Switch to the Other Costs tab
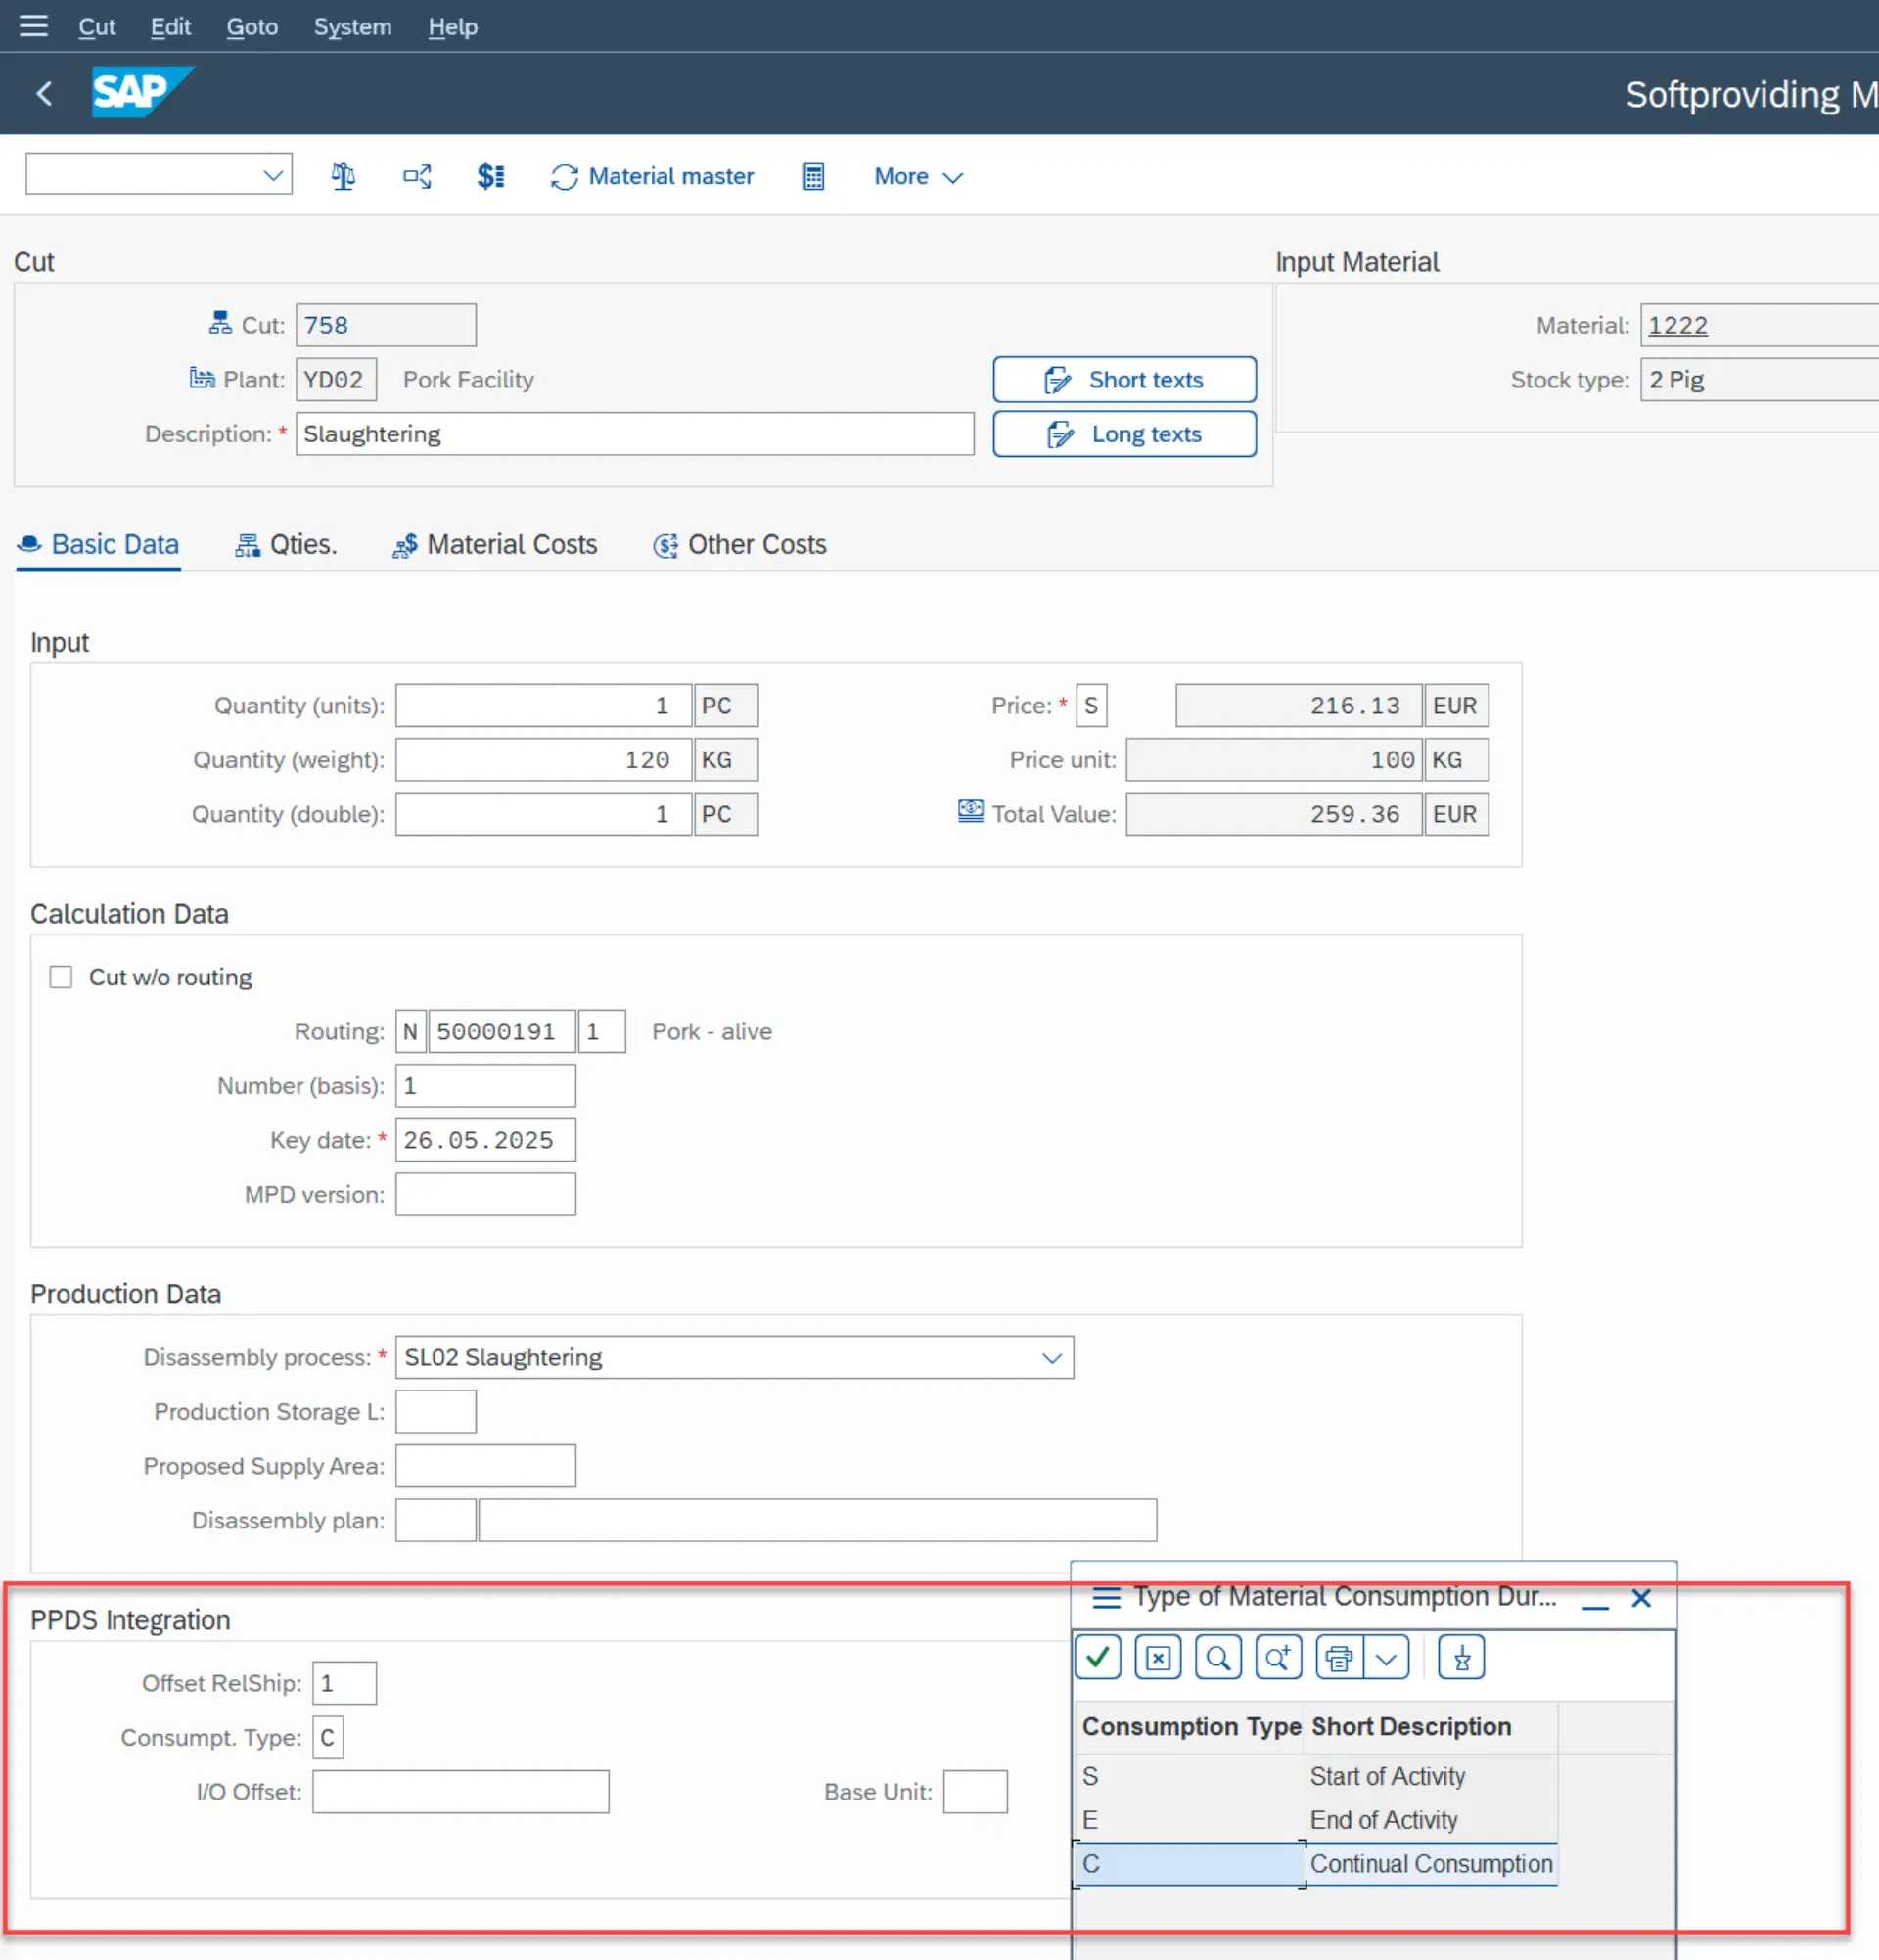Image resolution: width=1879 pixels, height=1960 pixels. coord(740,545)
